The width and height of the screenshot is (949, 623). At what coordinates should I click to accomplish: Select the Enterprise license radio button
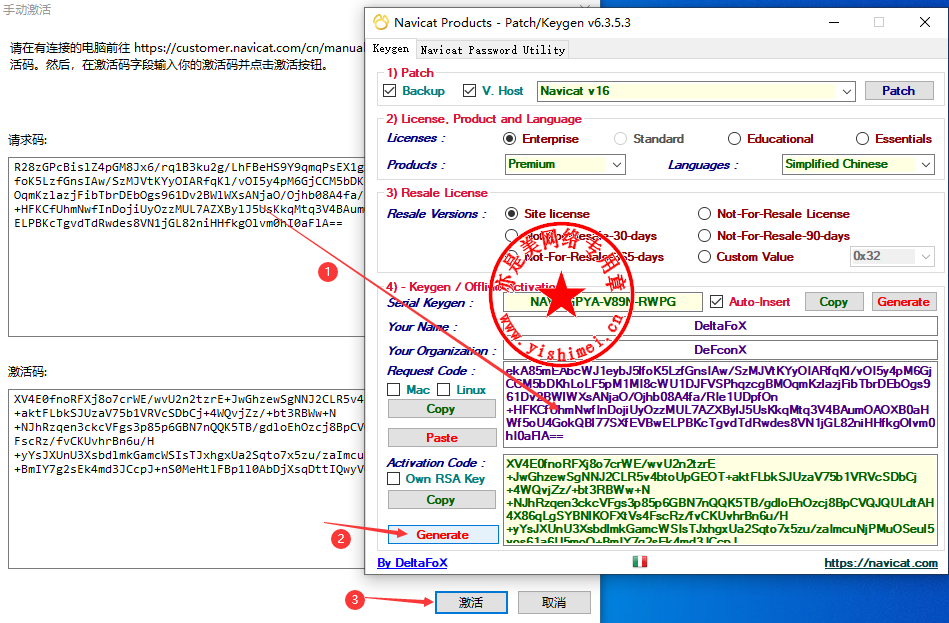(x=510, y=139)
